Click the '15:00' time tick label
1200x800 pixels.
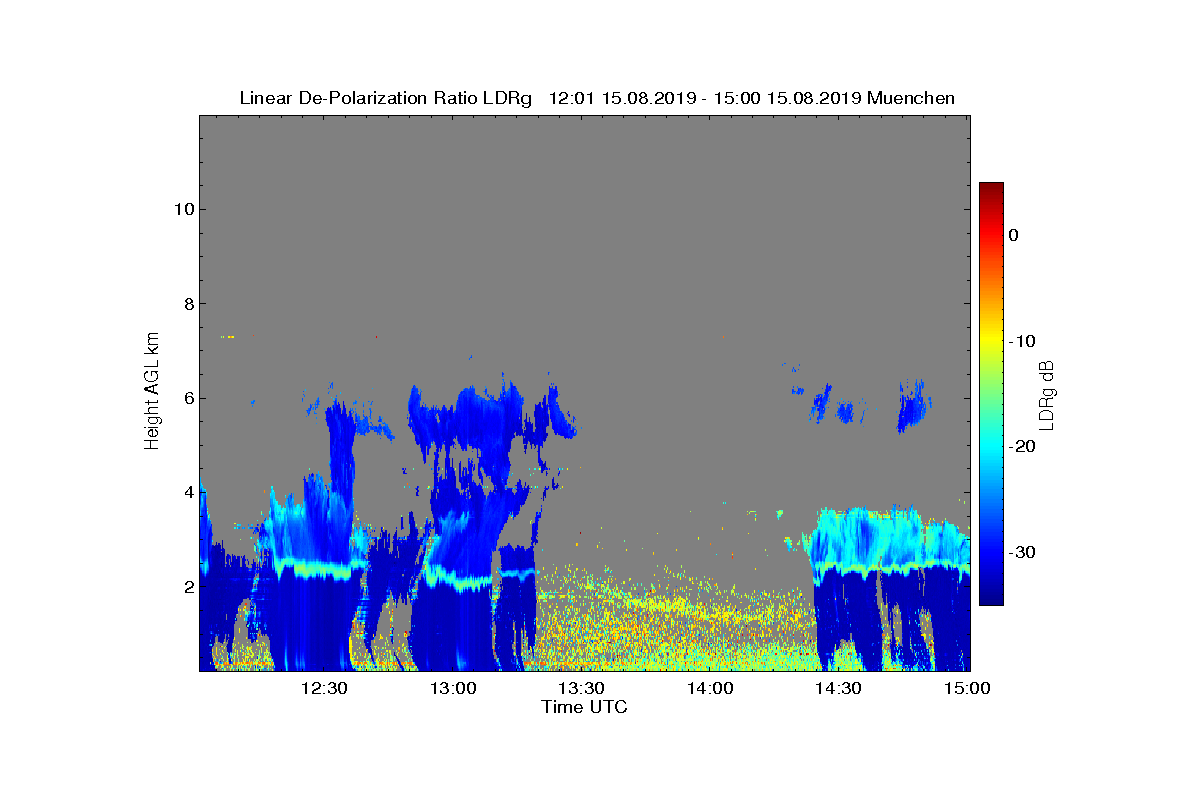click(x=966, y=688)
